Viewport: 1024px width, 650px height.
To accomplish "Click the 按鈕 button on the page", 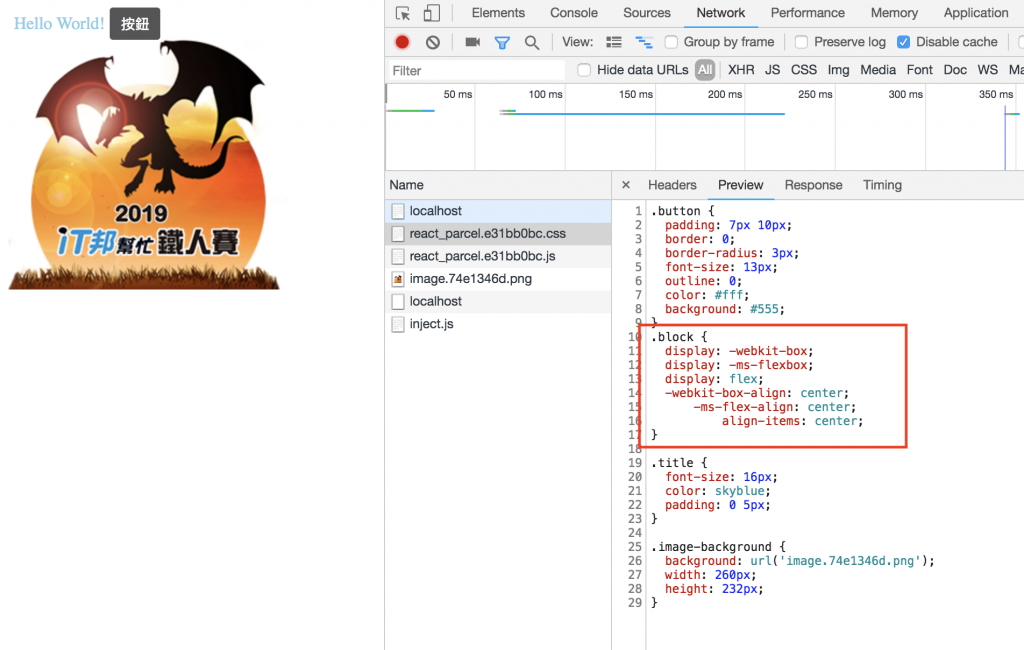I will (x=135, y=24).
